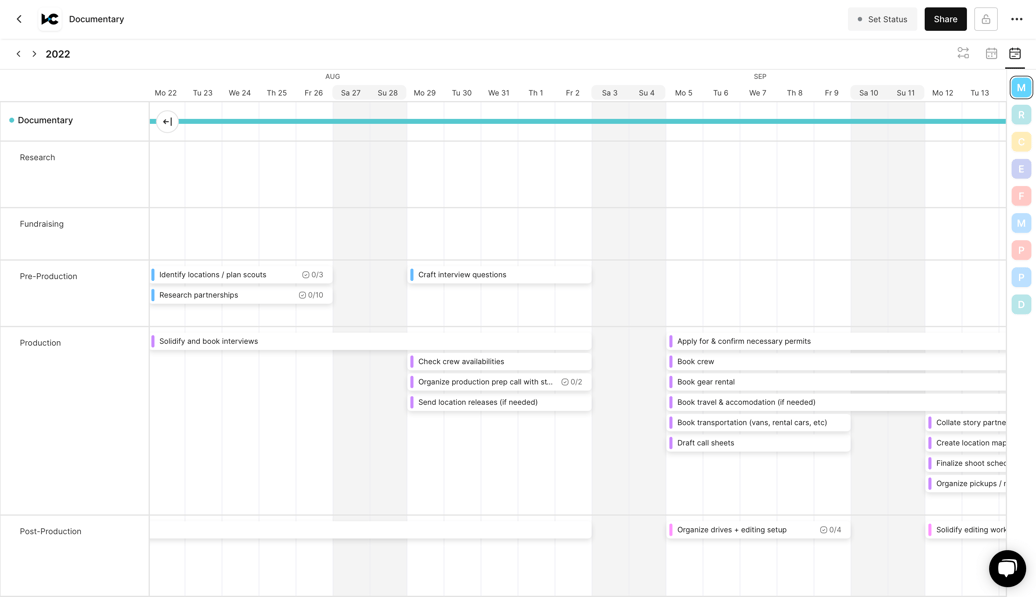This screenshot has width=1036, height=597.
Task: Open the private sharing lock icon
Action: (986, 18)
